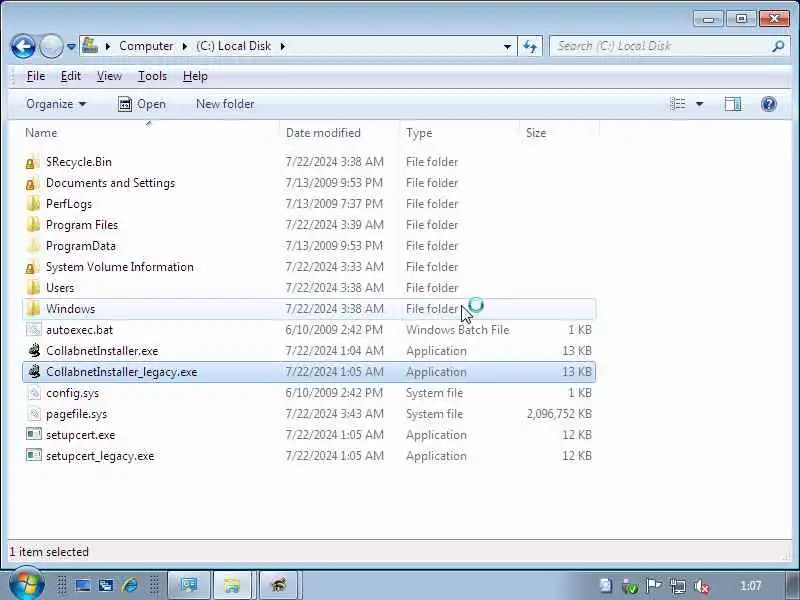Click the network tray icon
The width and height of the screenshot is (800, 600).
[x=678, y=586]
